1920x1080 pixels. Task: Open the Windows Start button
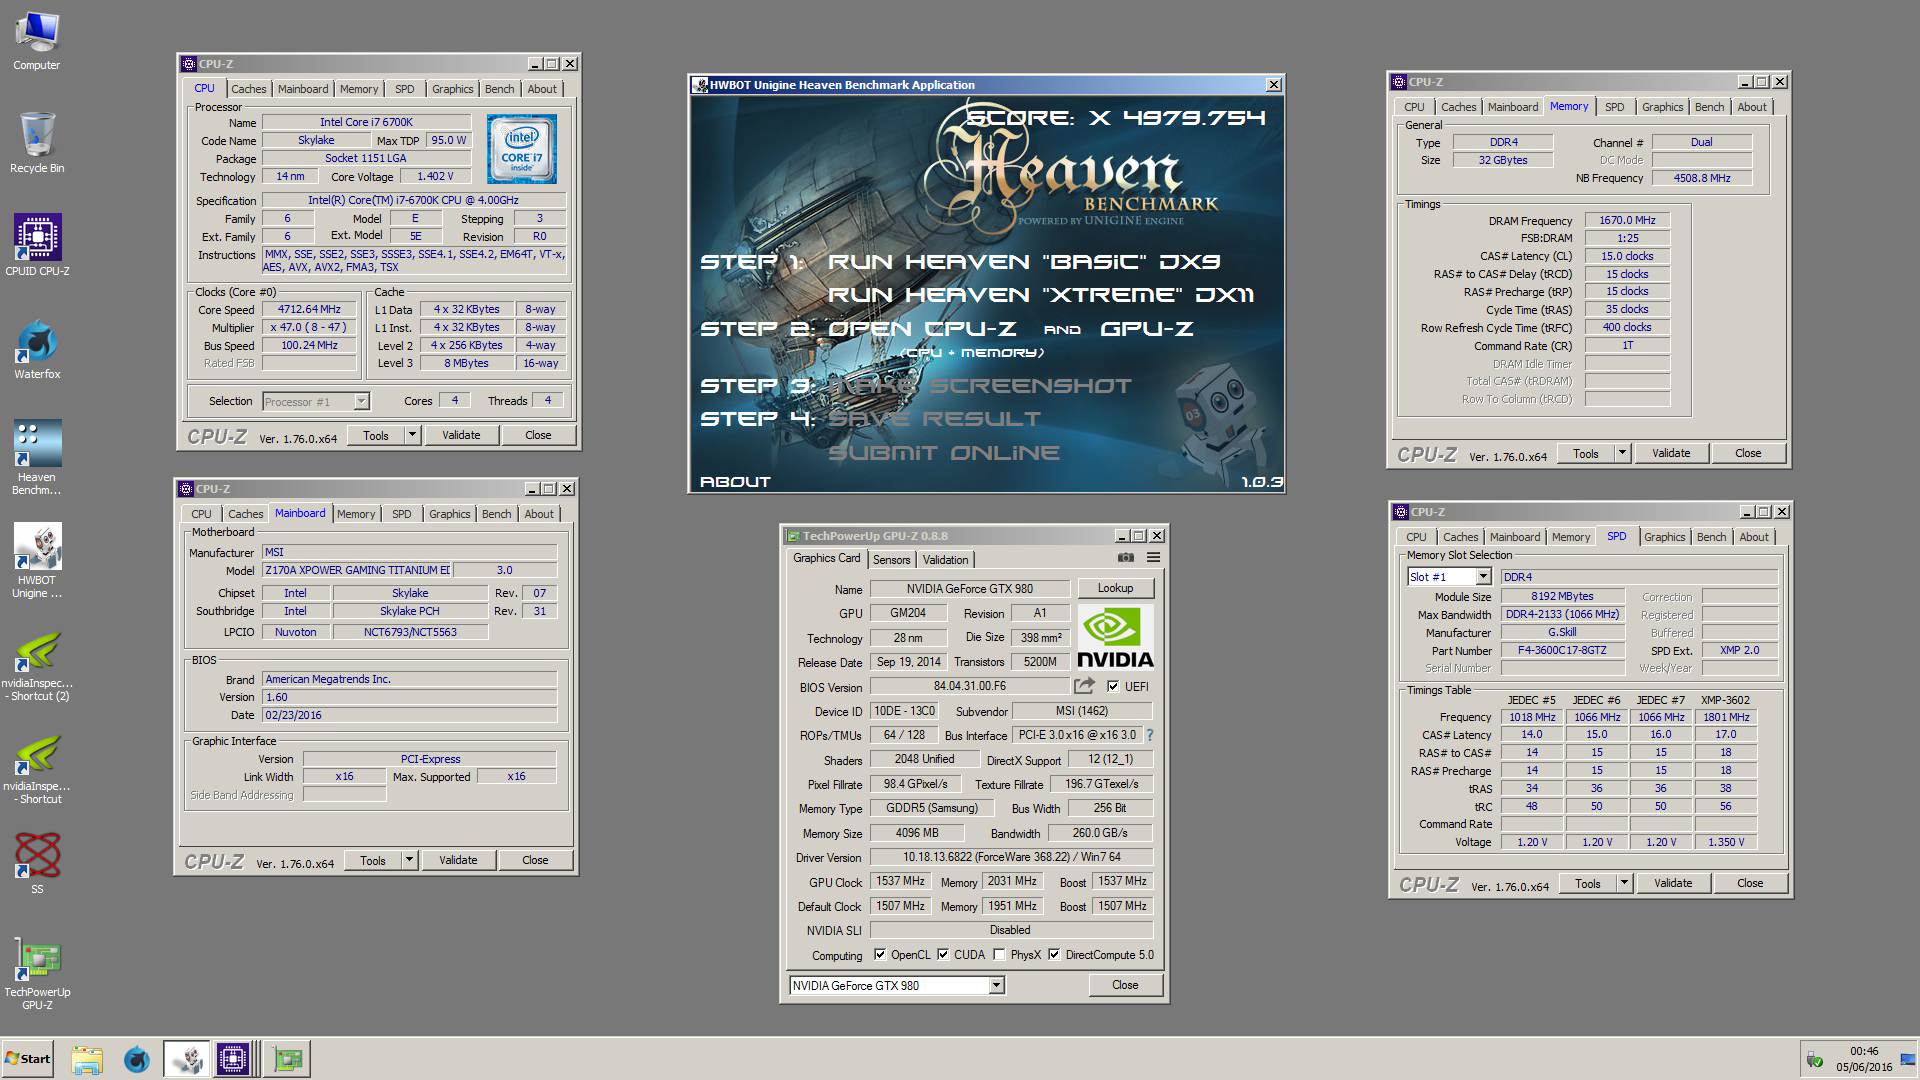(x=28, y=1059)
